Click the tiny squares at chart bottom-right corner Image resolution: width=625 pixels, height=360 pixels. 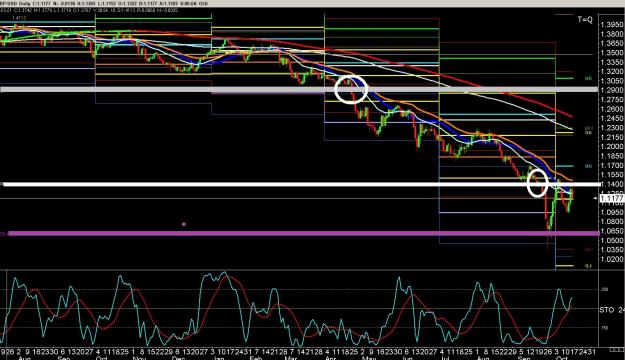coord(617,349)
